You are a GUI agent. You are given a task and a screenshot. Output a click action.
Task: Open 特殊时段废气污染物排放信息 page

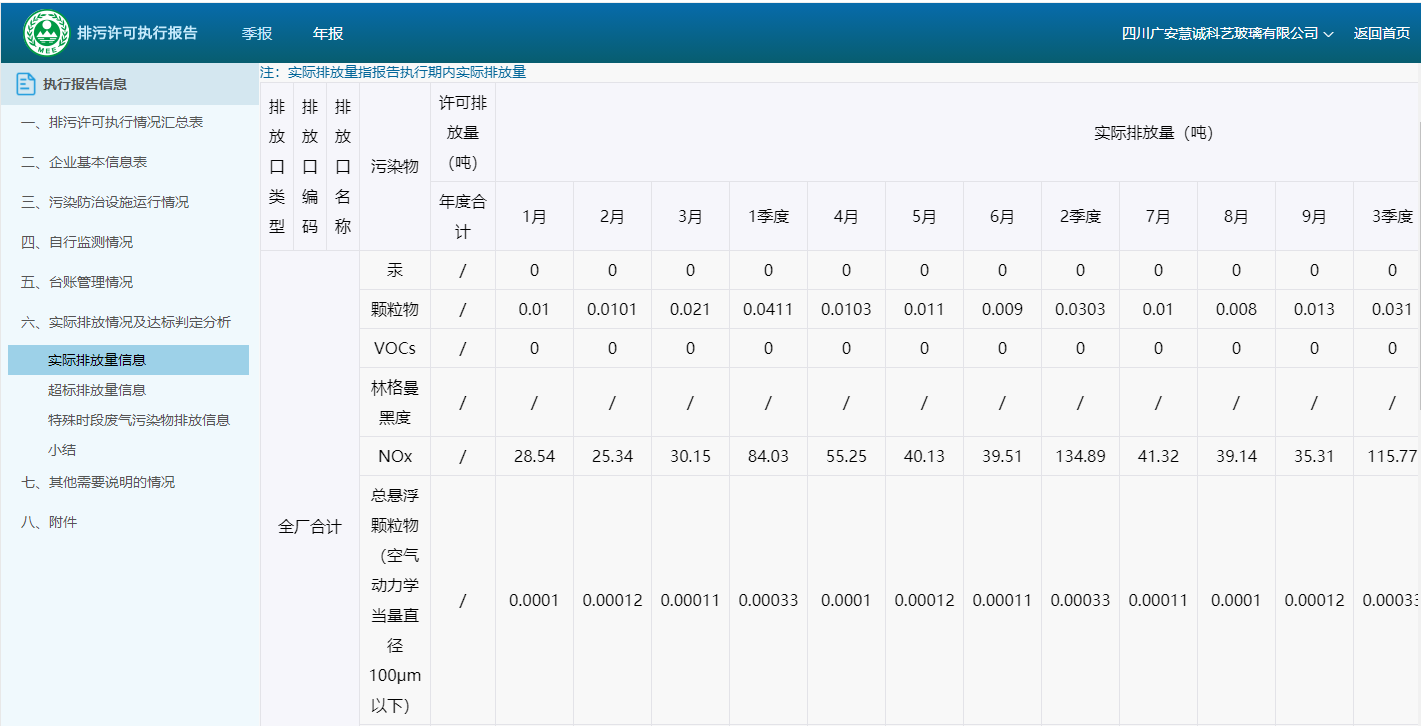(x=138, y=420)
